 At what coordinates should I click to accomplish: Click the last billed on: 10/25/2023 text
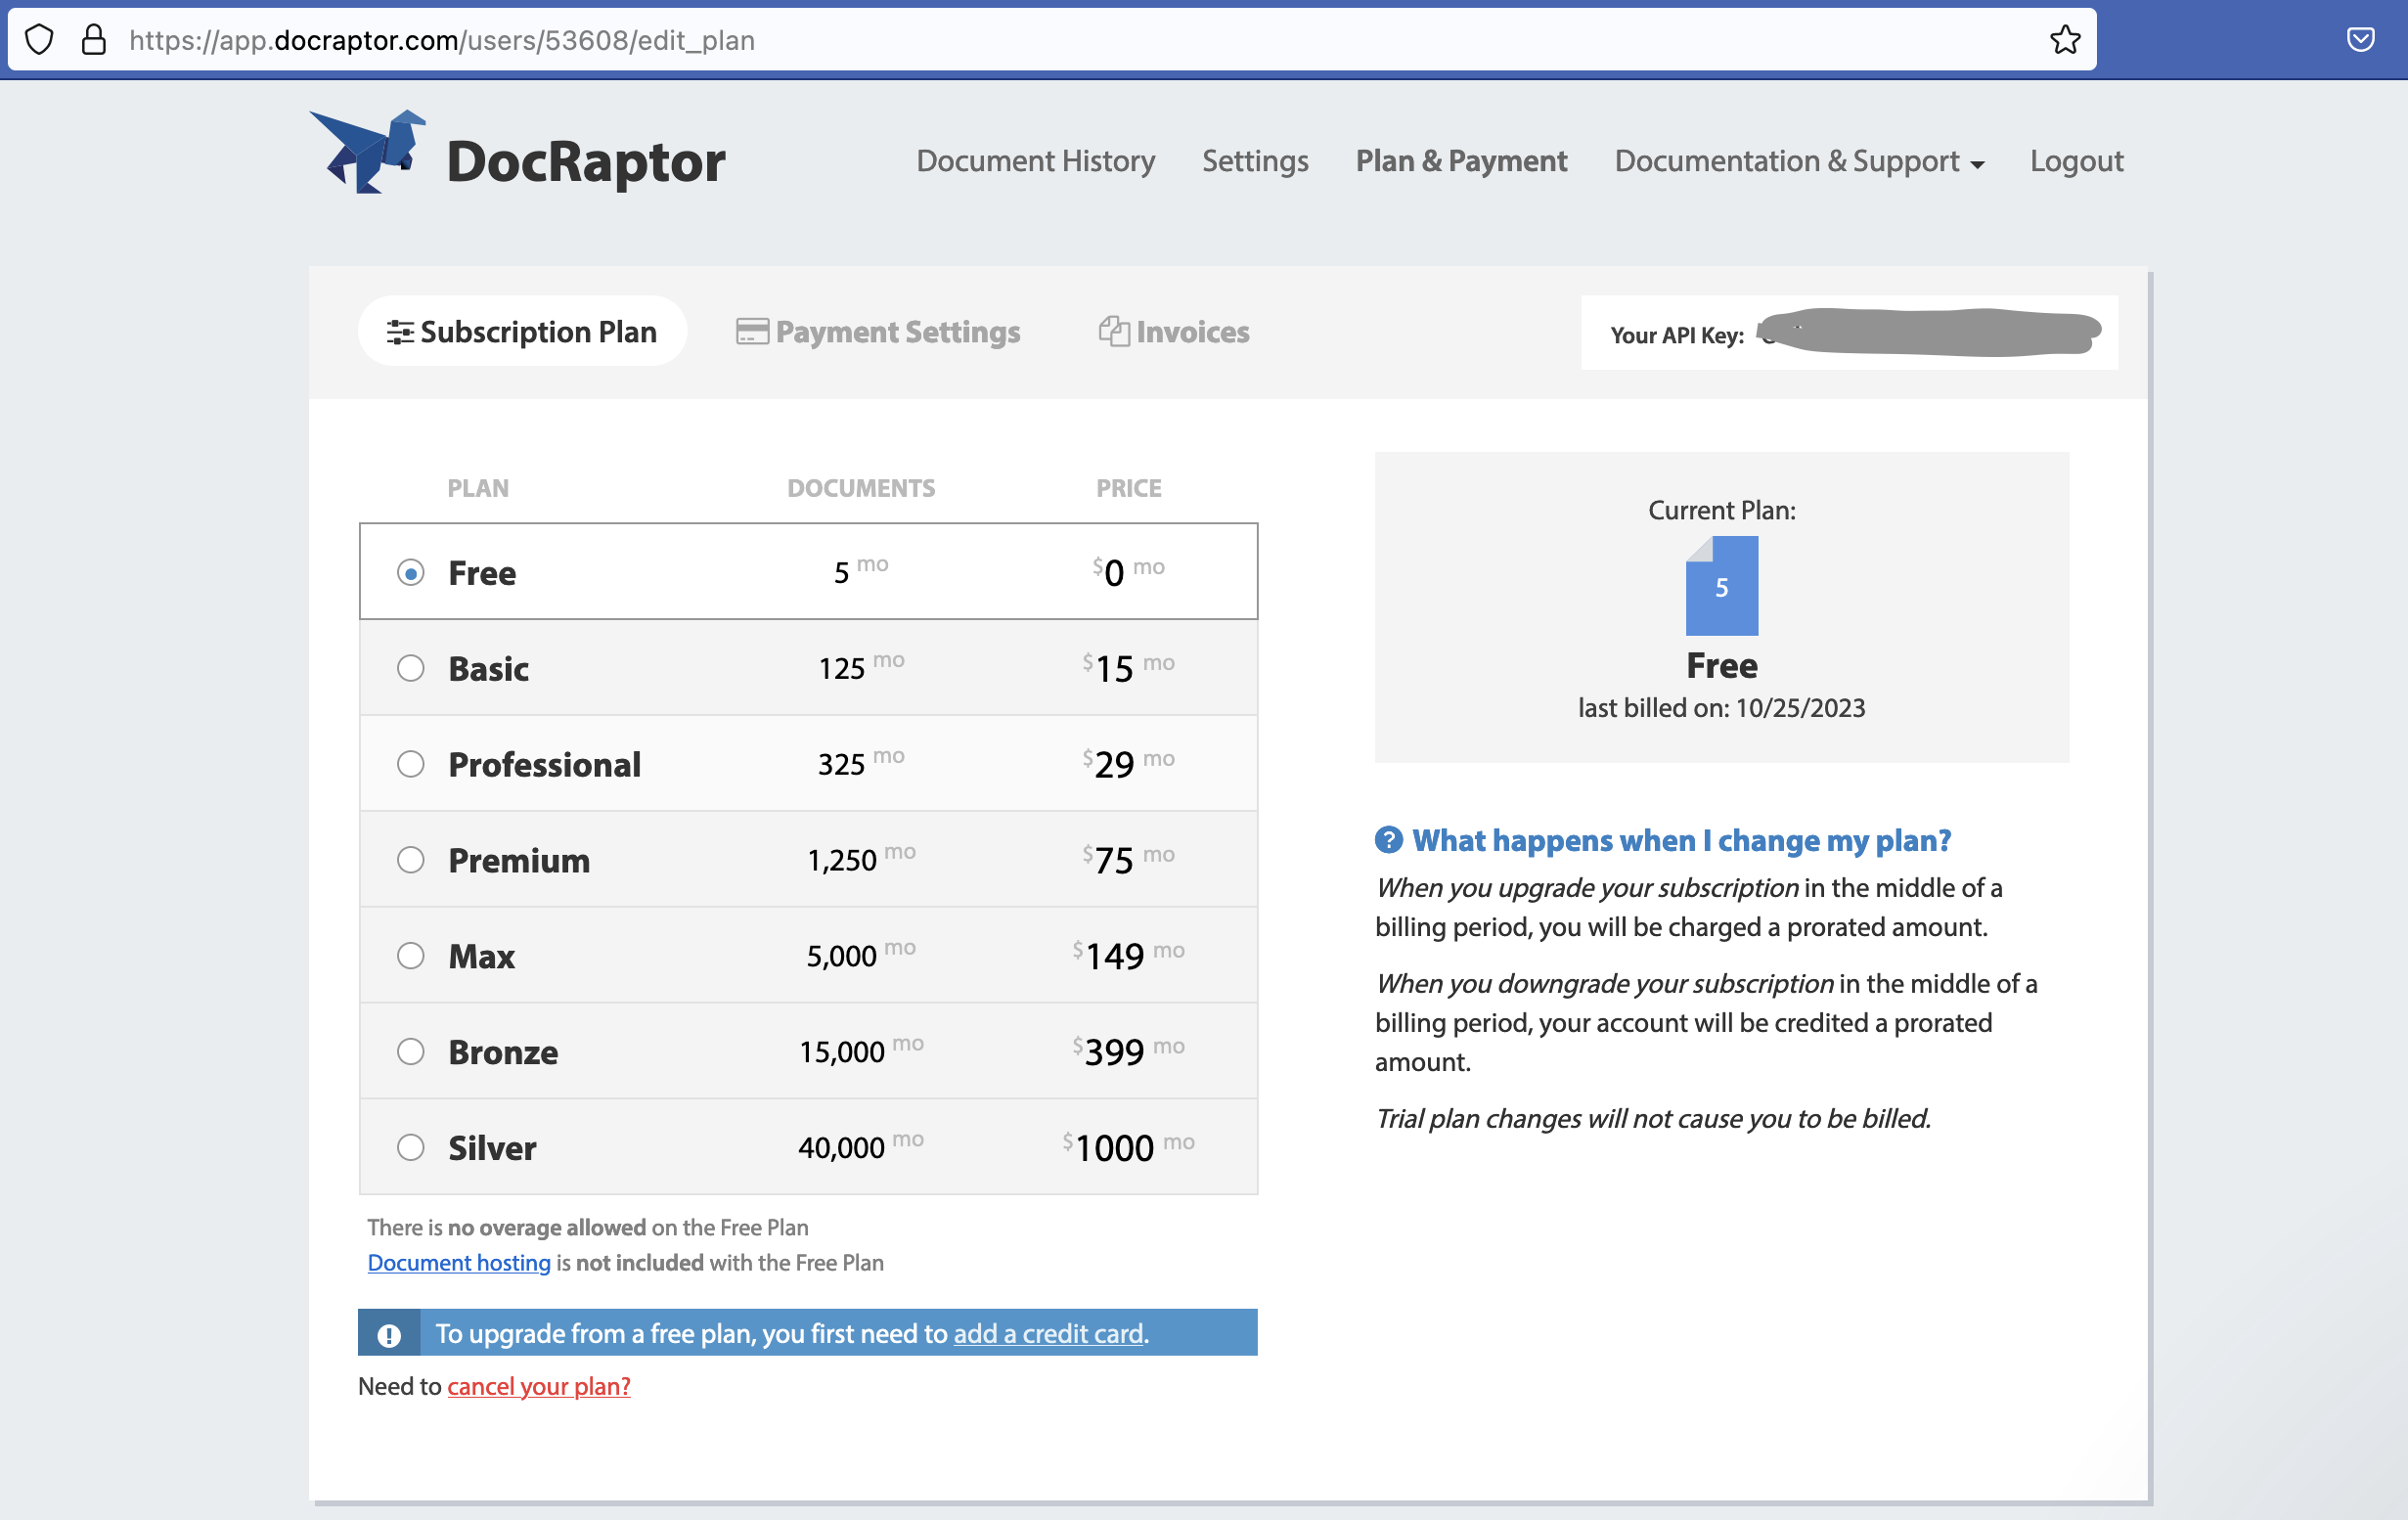click(x=1721, y=708)
